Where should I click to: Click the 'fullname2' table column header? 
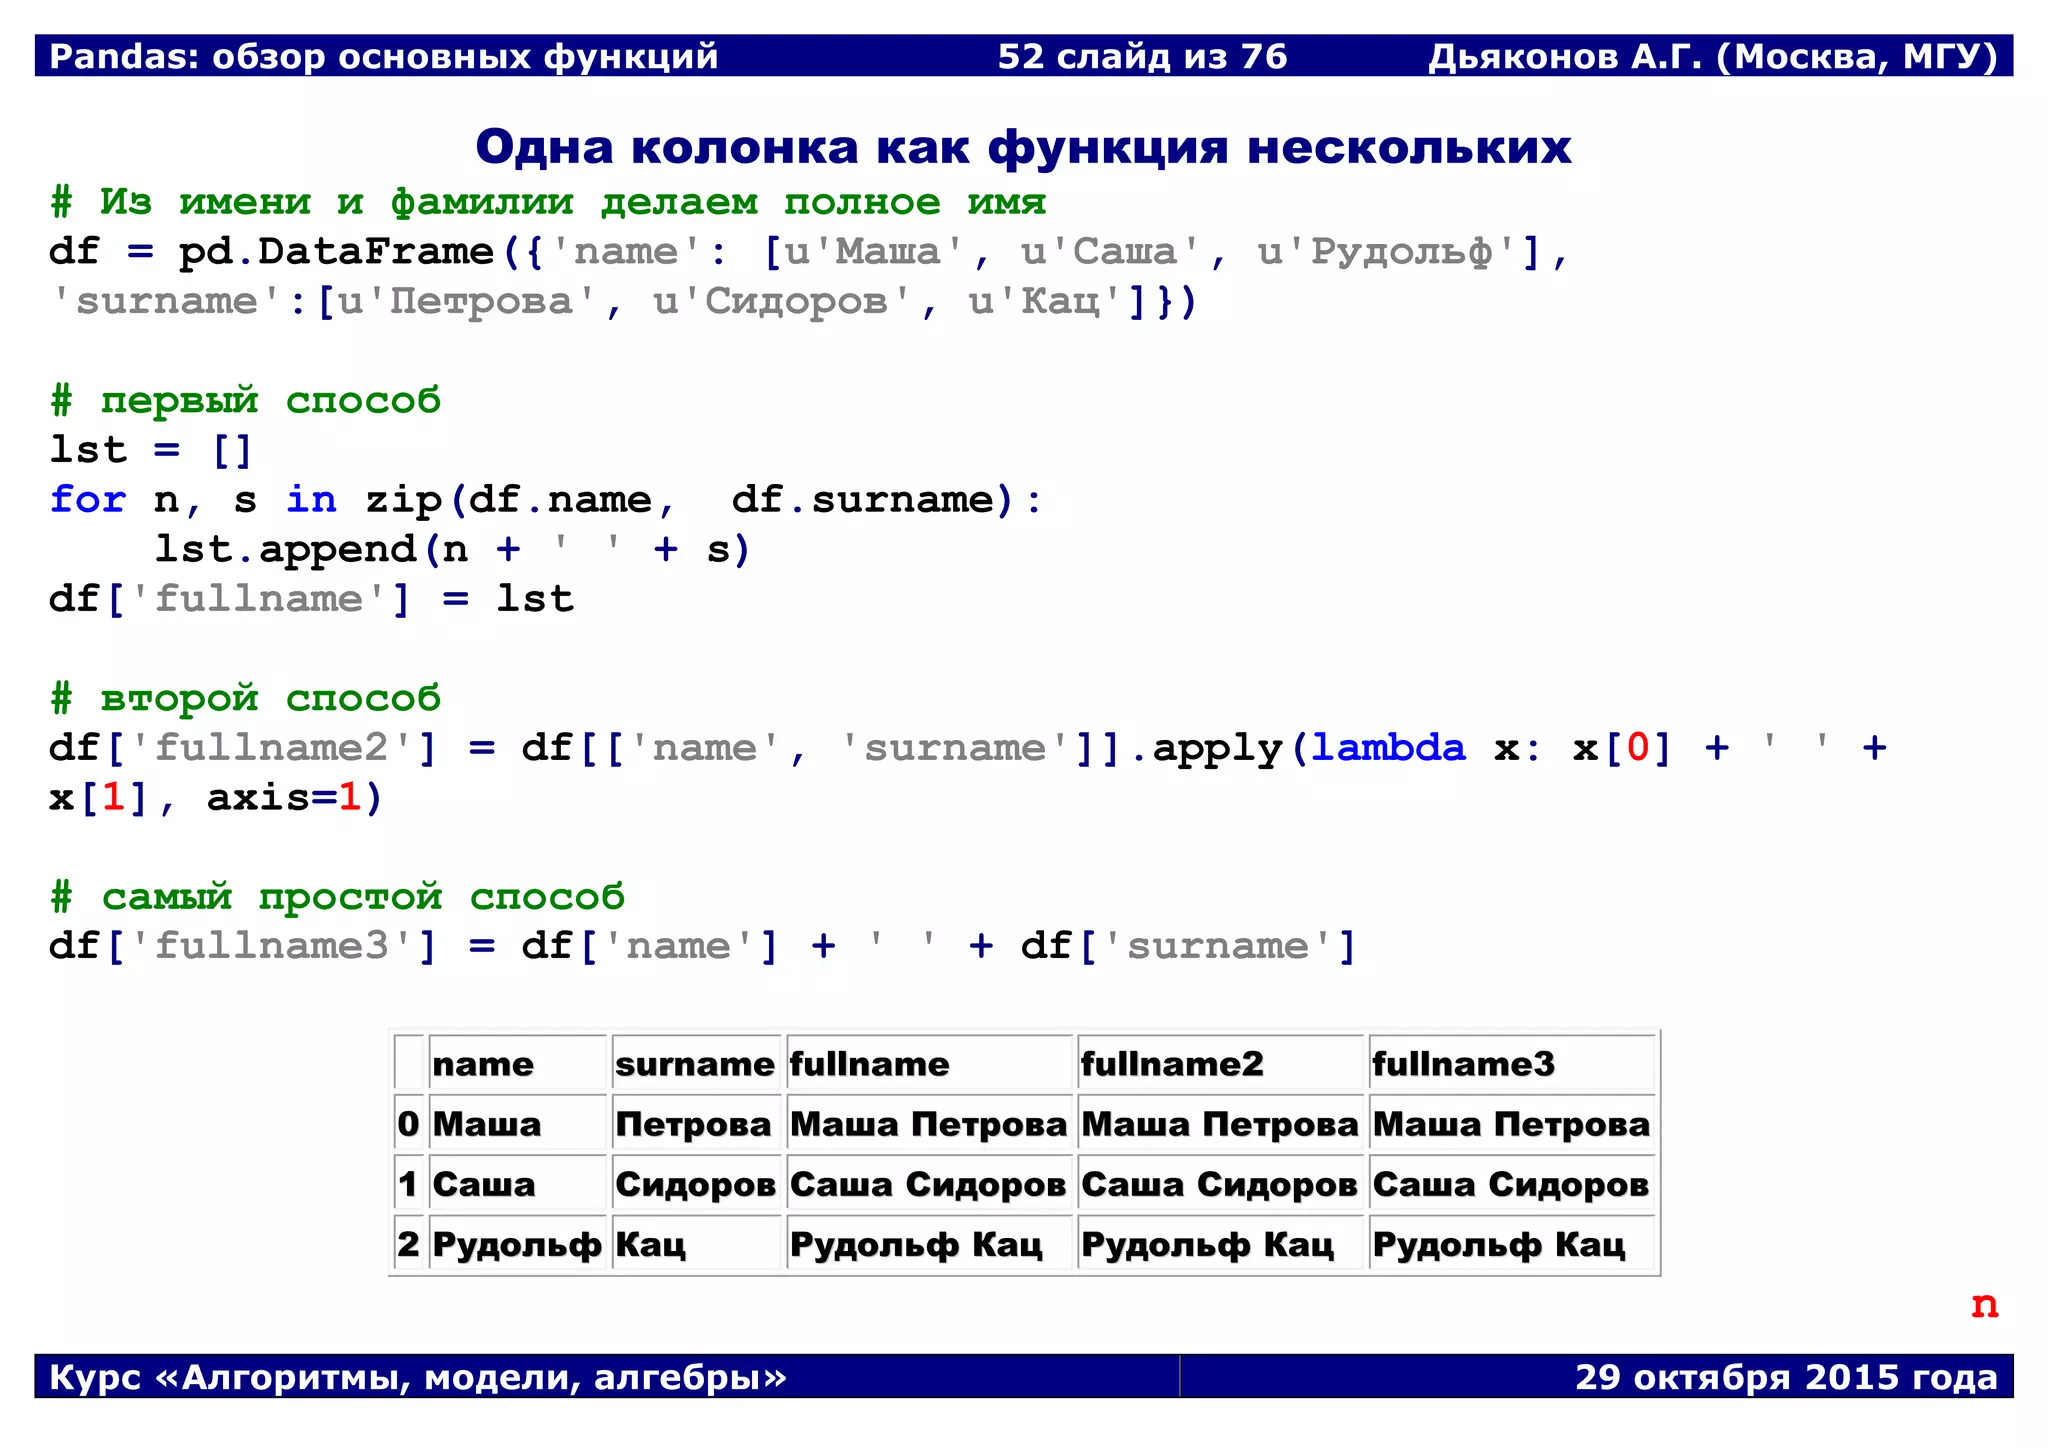click(x=1220, y=1063)
